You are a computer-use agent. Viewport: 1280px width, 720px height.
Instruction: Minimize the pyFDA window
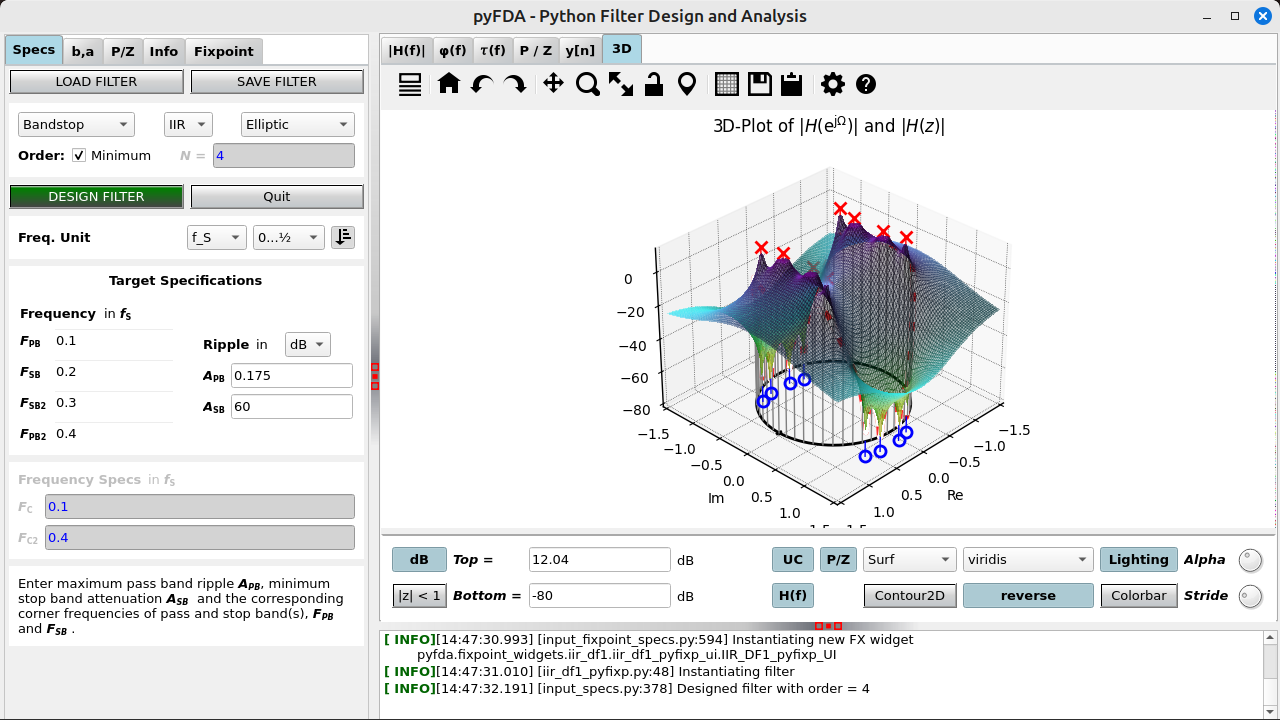[x=1209, y=16]
